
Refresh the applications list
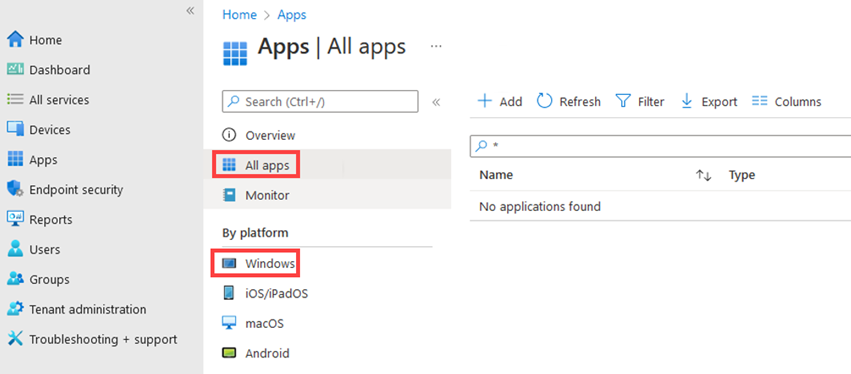[x=568, y=102]
